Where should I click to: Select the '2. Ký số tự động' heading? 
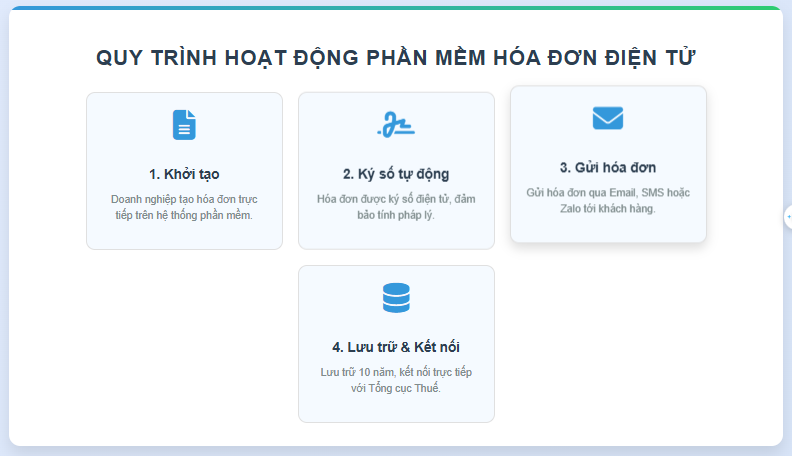click(x=396, y=174)
